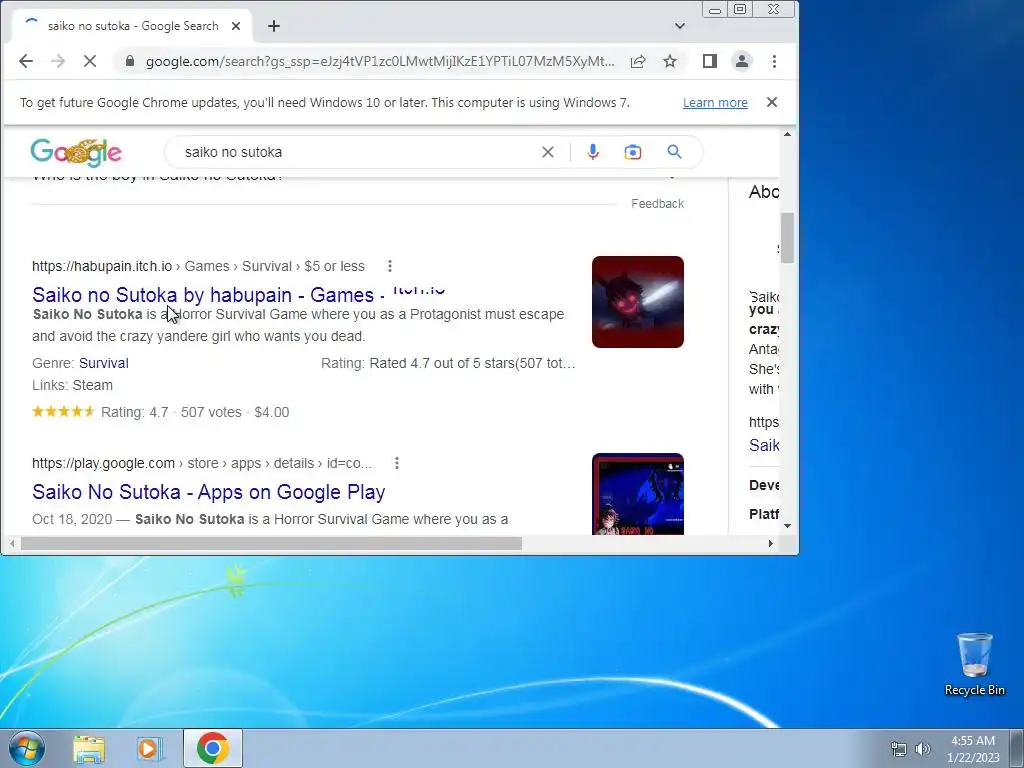Screen dimensions: 1024x768
Task: Click the site lock icon in address bar
Action: point(130,61)
